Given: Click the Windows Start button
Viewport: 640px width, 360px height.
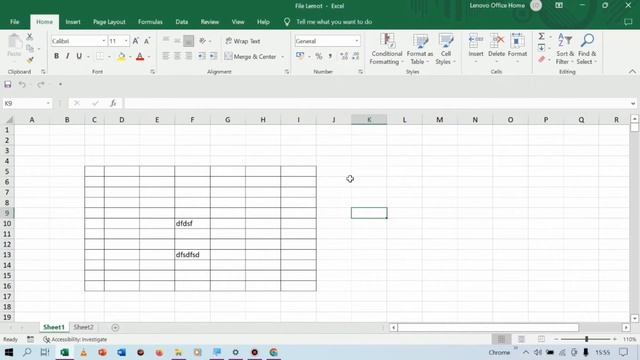Looking at the screenshot, I should 8,352.
